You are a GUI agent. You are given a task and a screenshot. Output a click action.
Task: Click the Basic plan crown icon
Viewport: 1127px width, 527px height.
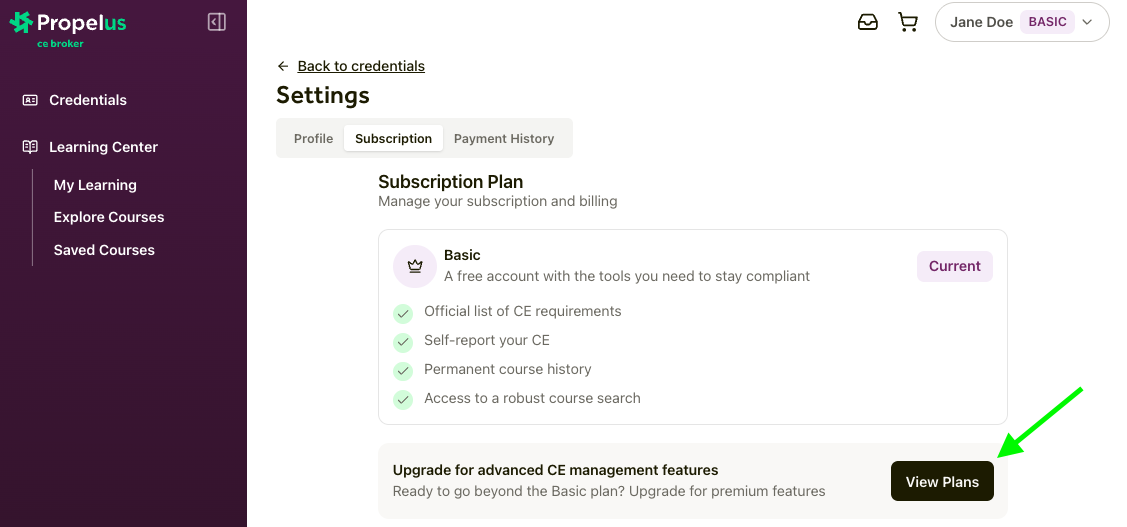pos(415,266)
